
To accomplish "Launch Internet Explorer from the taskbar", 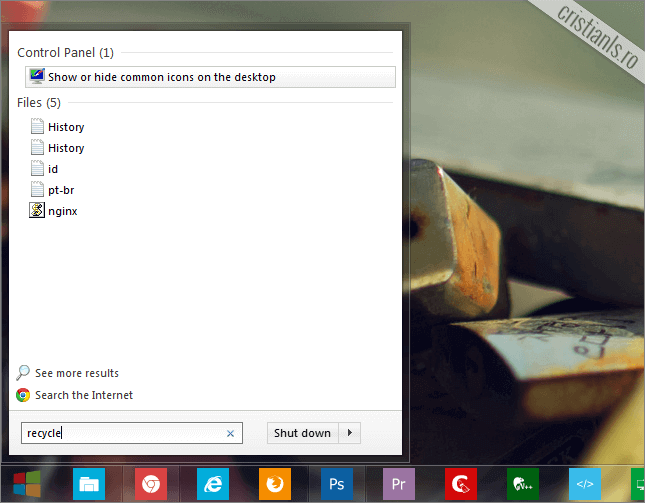I will pos(212,484).
